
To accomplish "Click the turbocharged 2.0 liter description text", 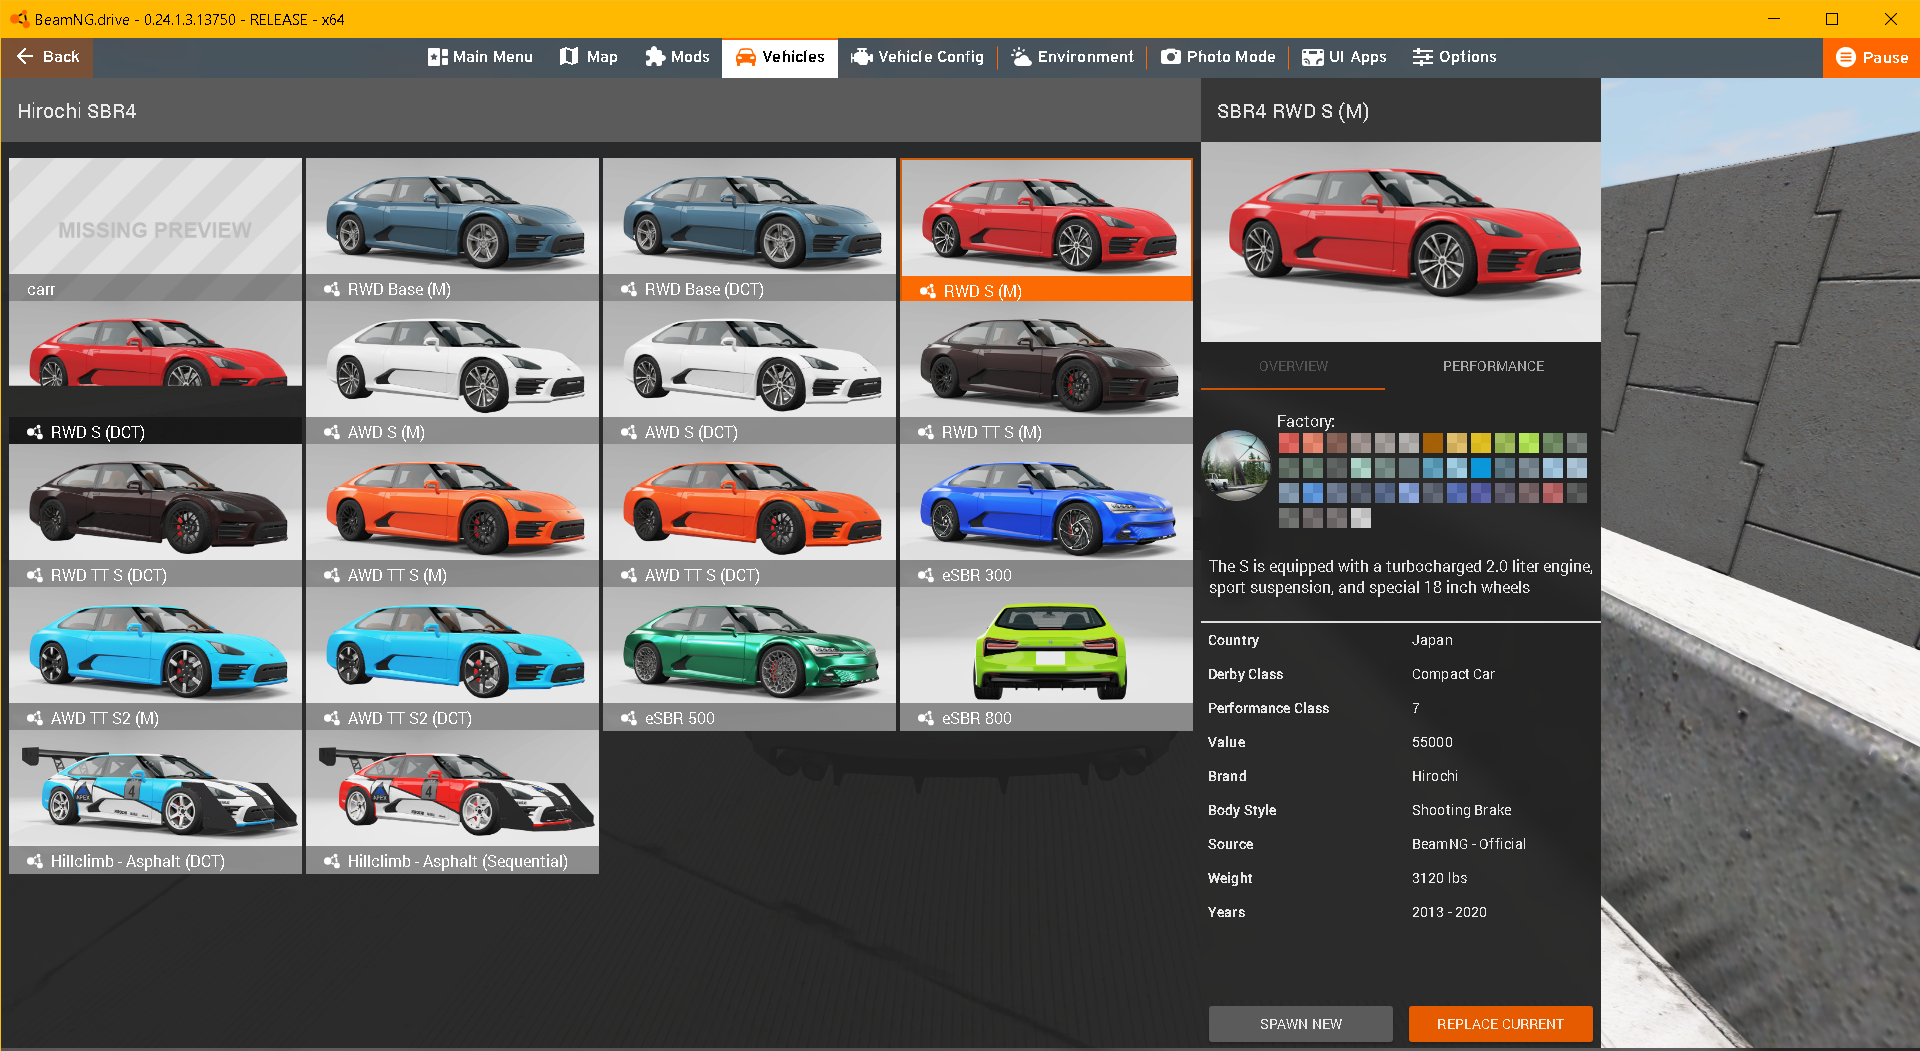I will tap(1400, 577).
